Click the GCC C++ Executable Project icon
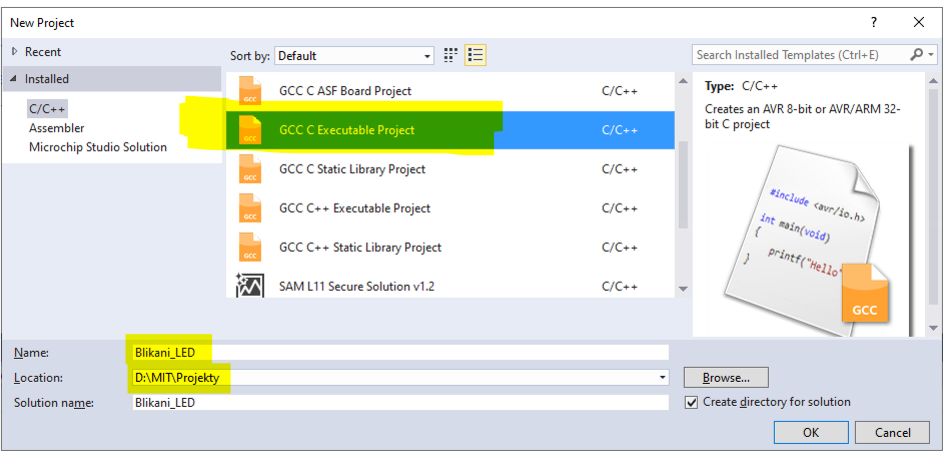This screenshot has width=949, height=454. 250,208
